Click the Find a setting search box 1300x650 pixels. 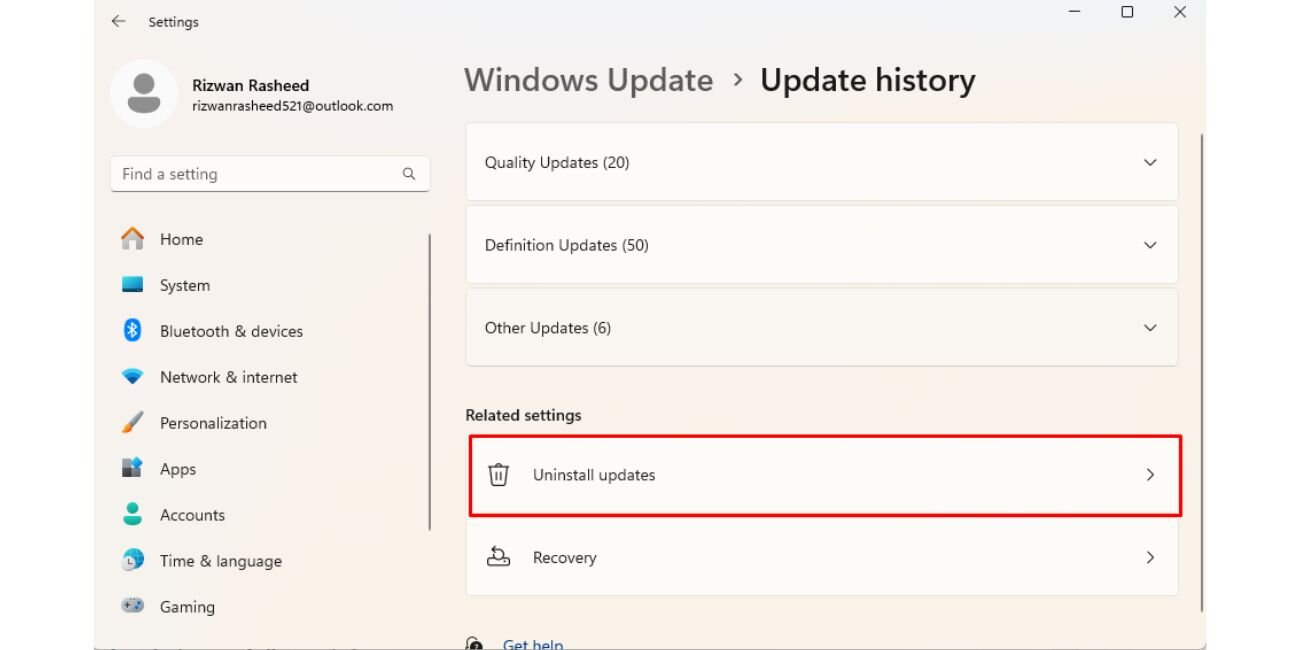coord(270,174)
